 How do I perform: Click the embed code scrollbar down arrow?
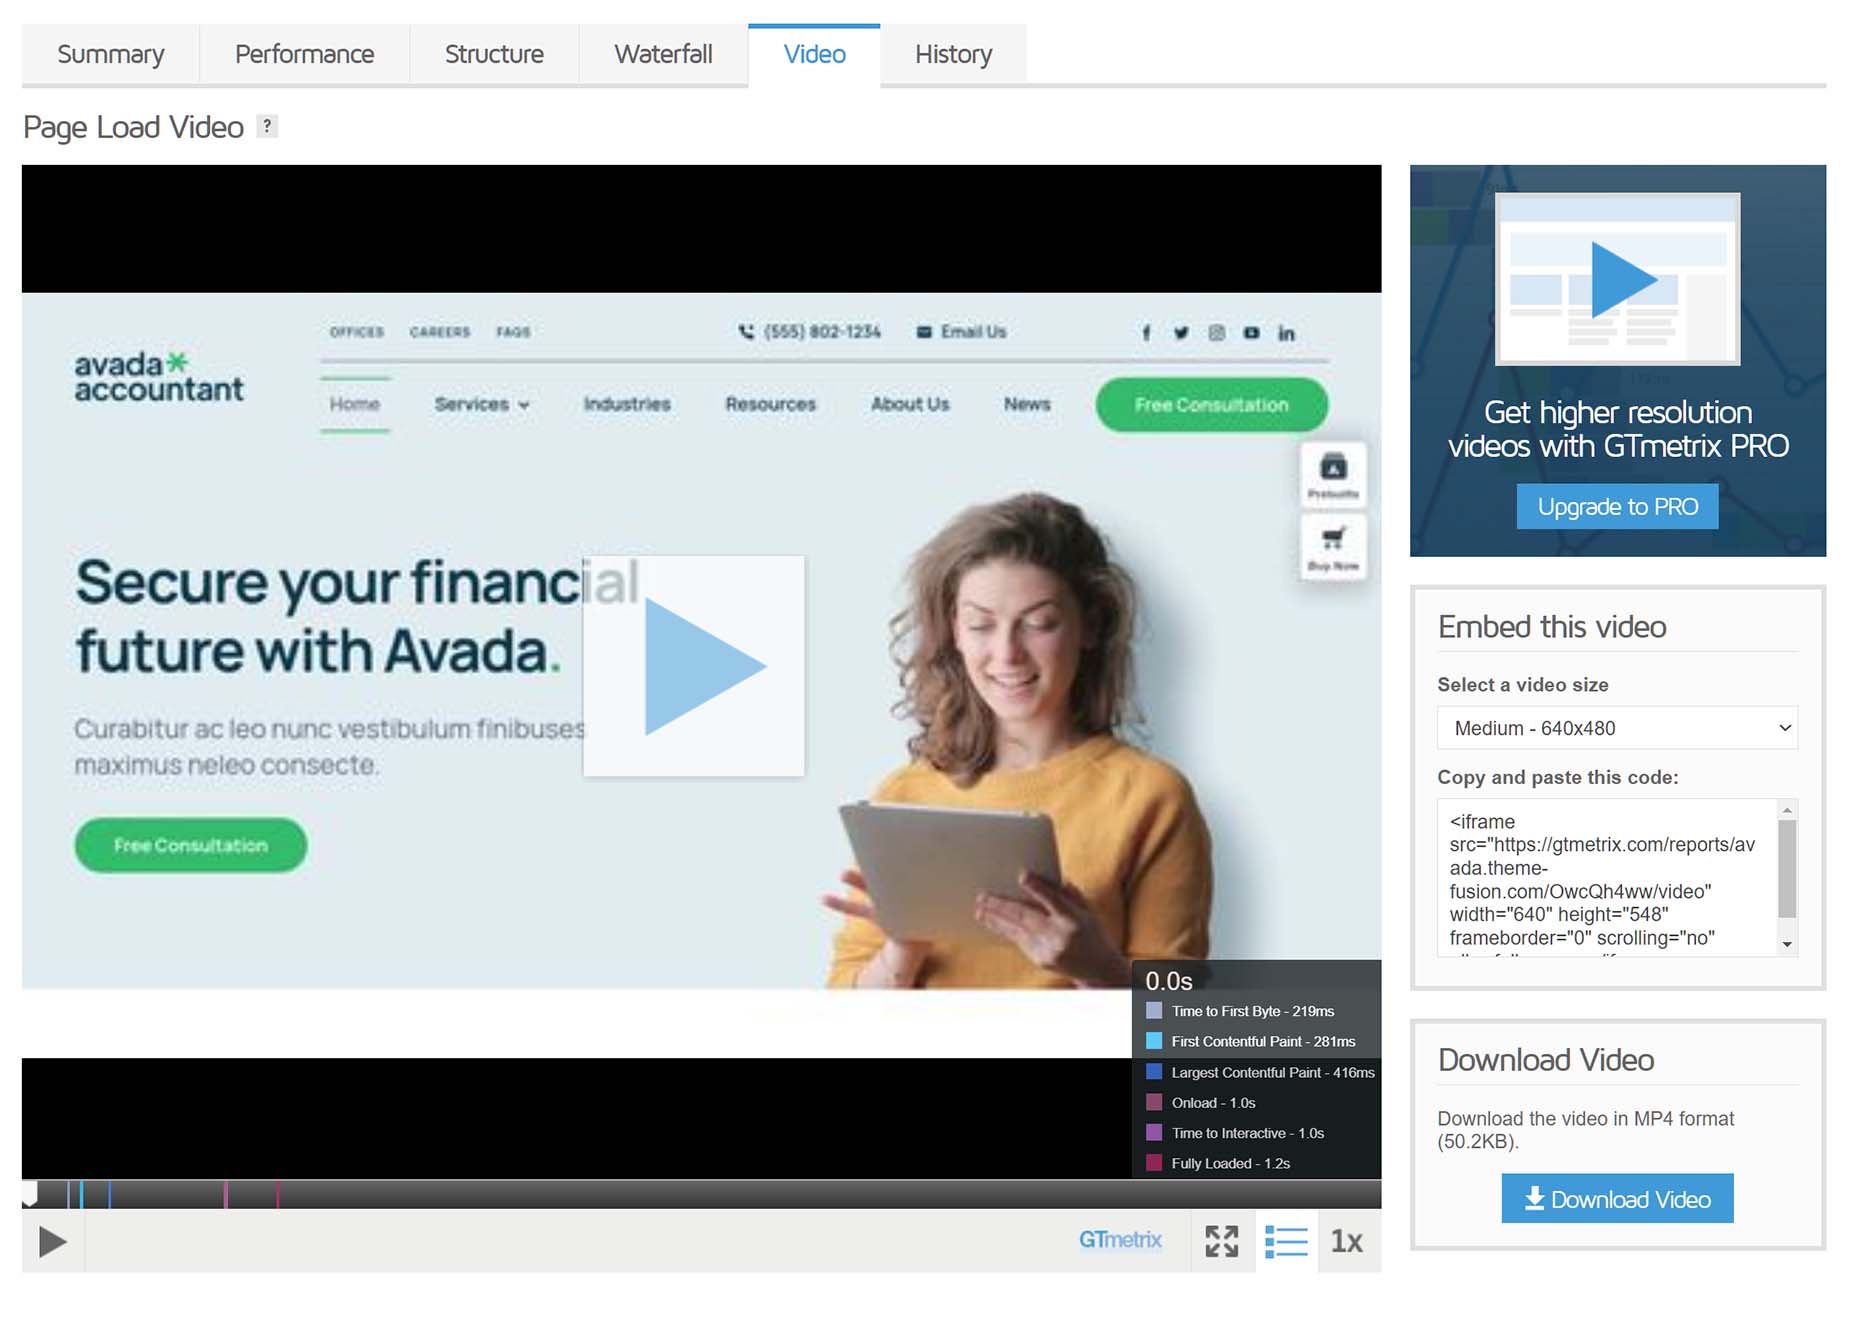tap(1787, 945)
